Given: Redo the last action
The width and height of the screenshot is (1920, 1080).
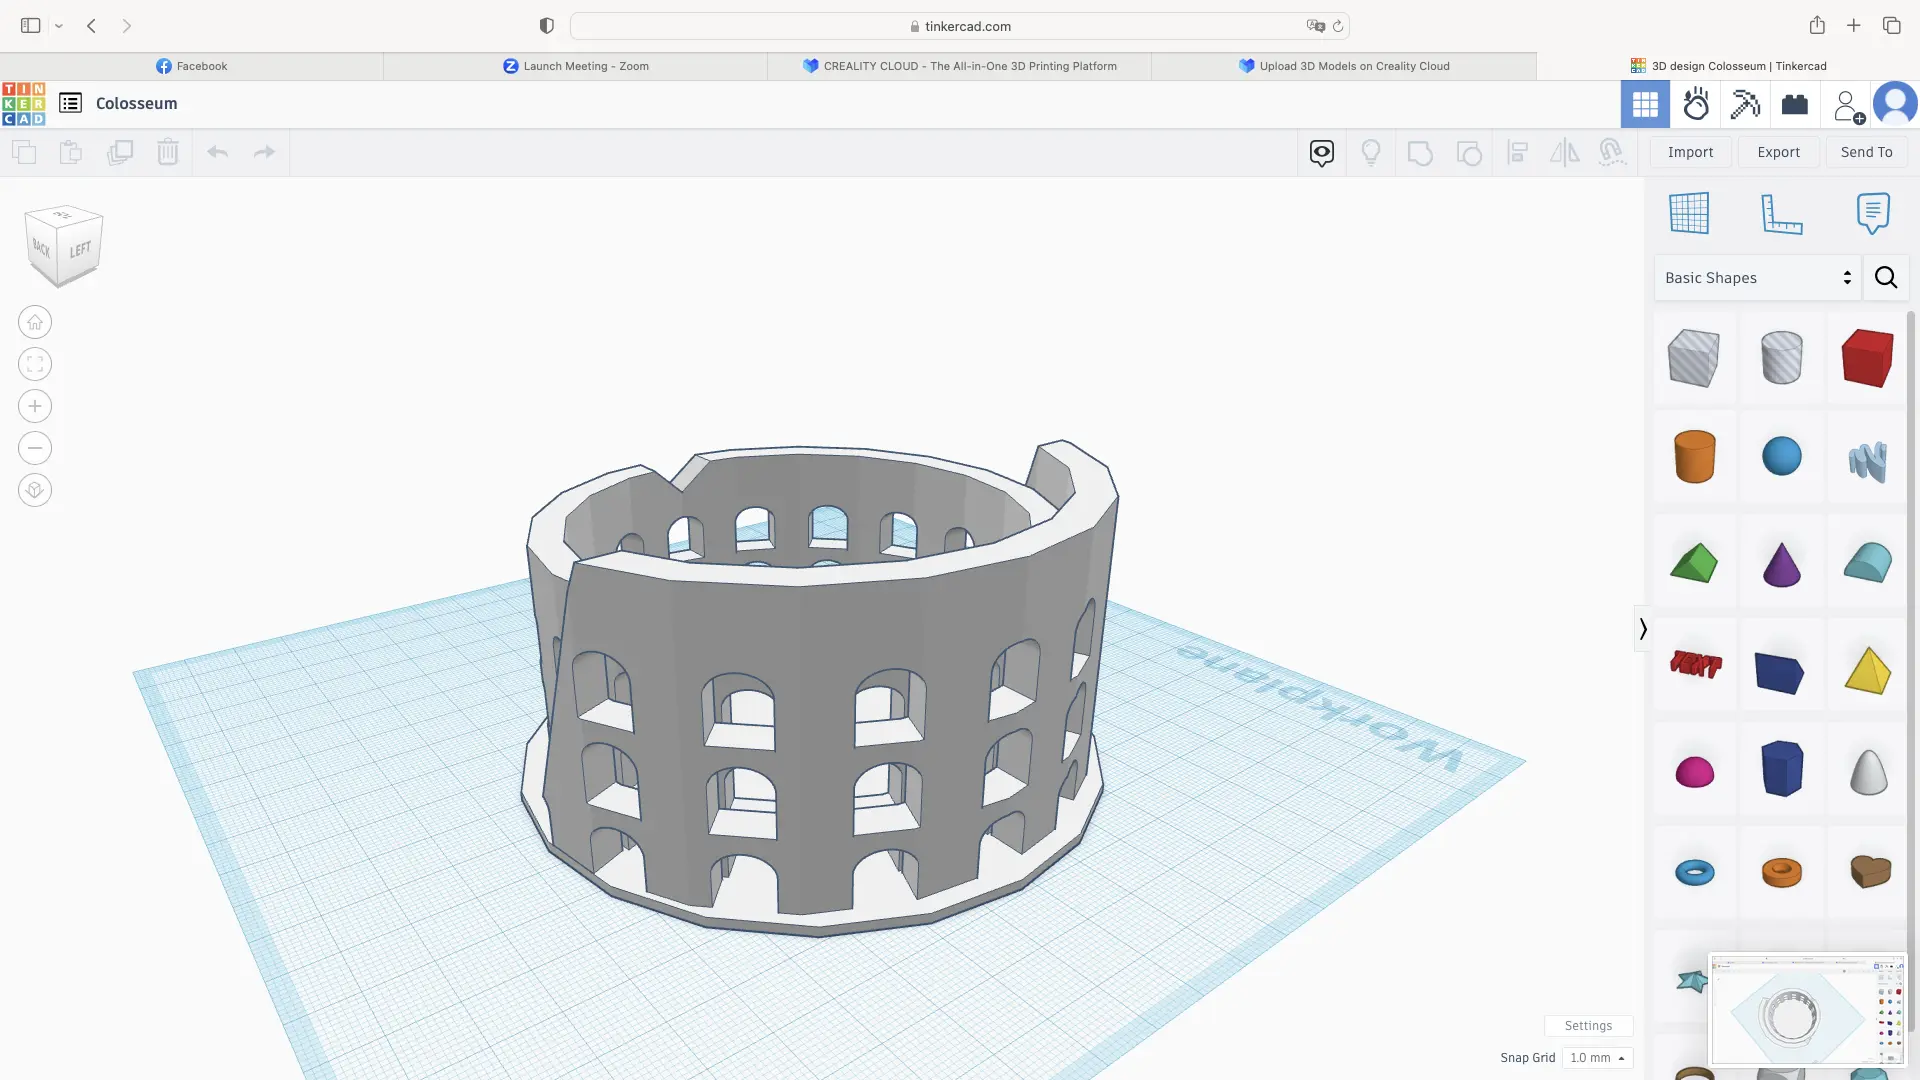Looking at the screenshot, I should (264, 152).
